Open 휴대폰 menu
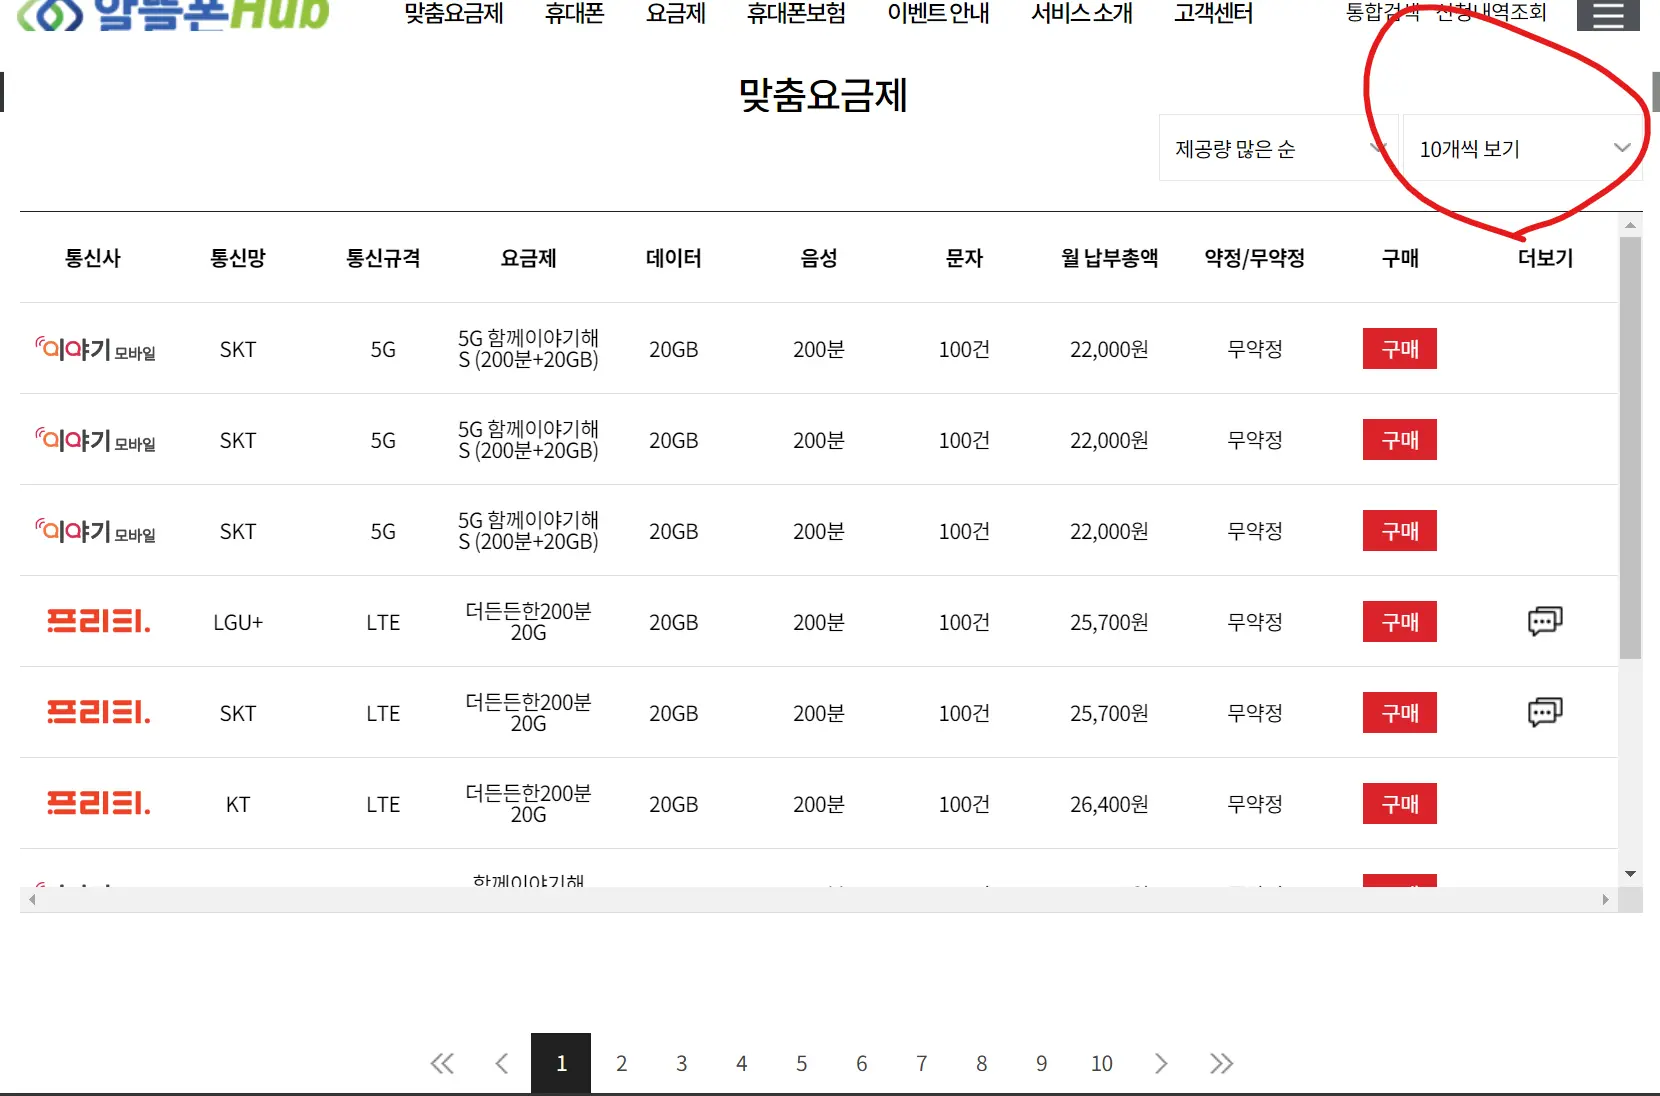 coord(575,14)
